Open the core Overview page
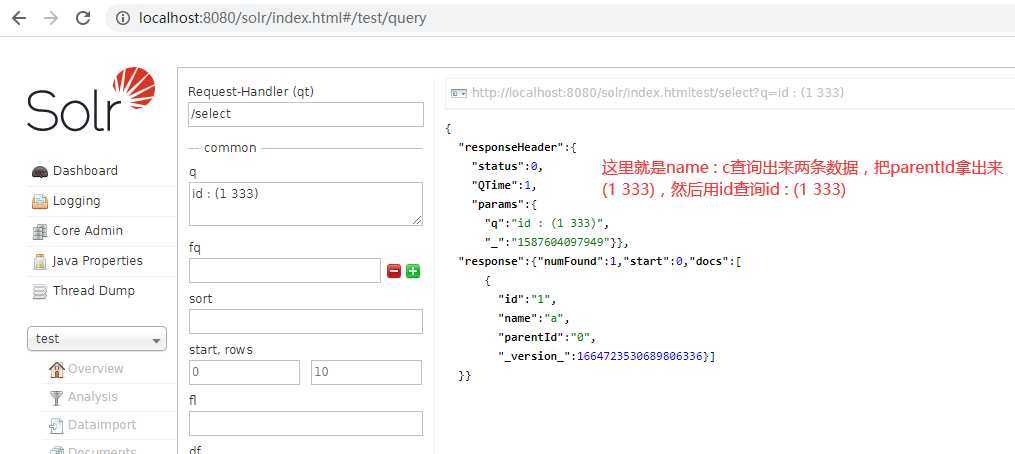The height and width of the screenshot is (454, 1015). [x=96, y=369]
